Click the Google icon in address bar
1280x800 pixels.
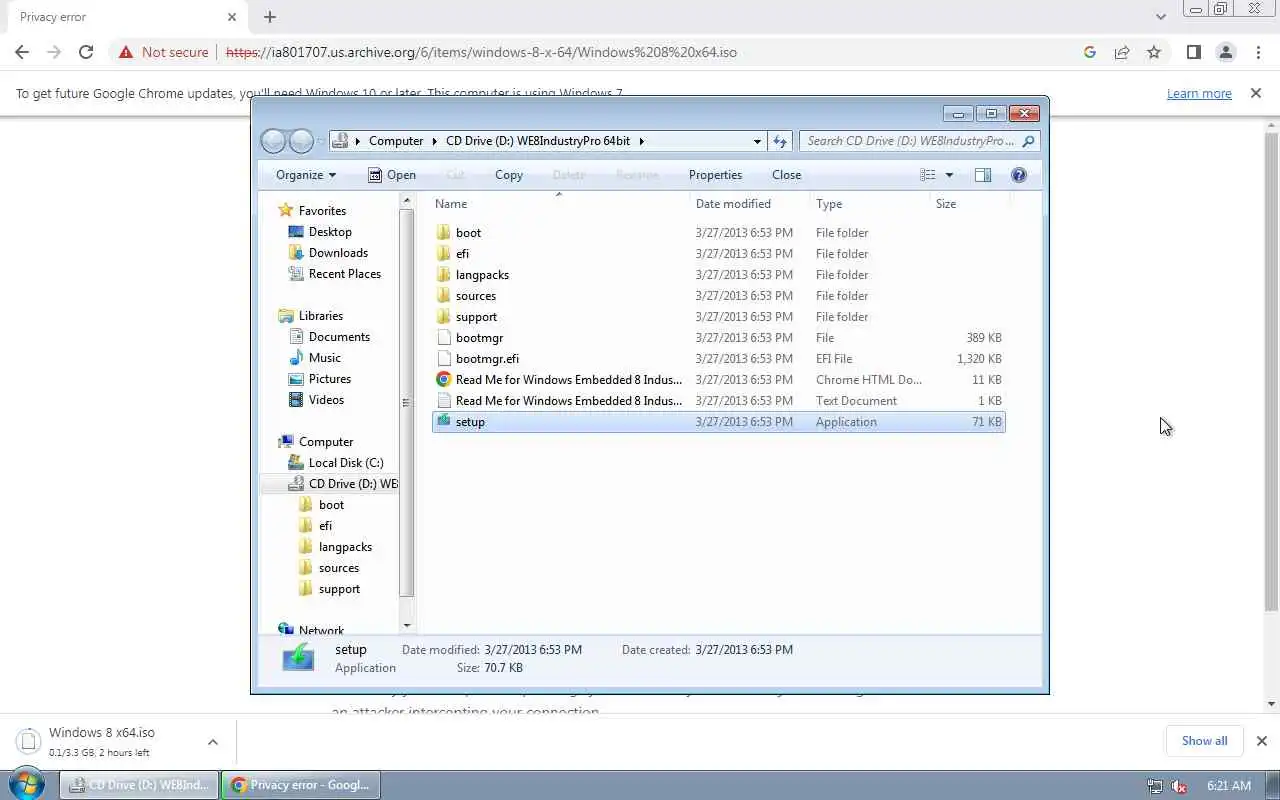click(x=1090, y=52)
